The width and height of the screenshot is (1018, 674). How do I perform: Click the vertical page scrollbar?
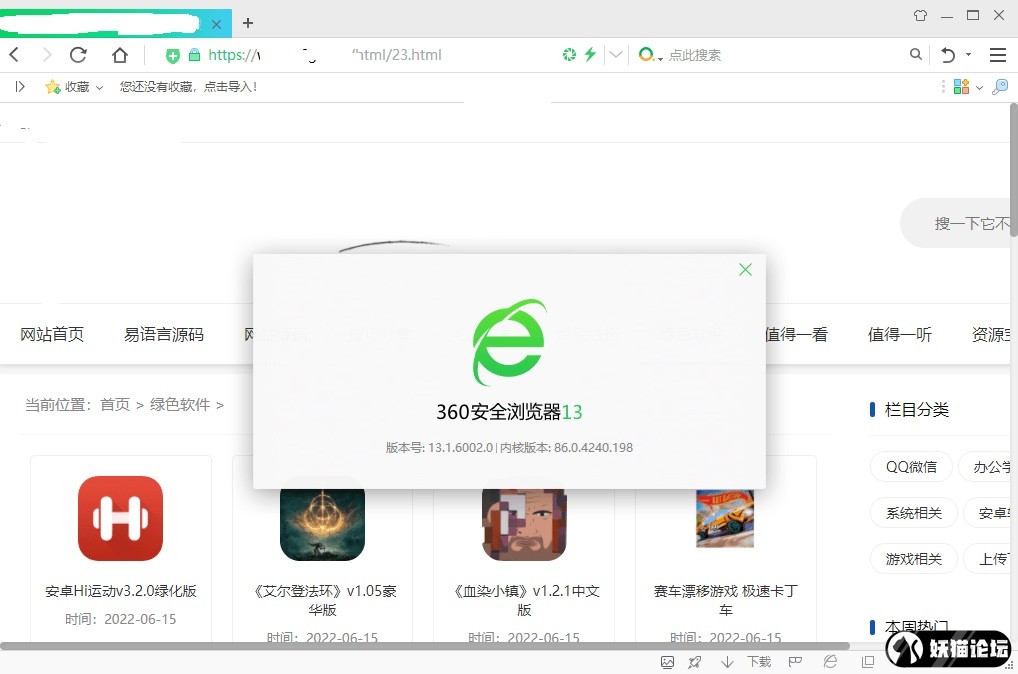click(1013, 171)
